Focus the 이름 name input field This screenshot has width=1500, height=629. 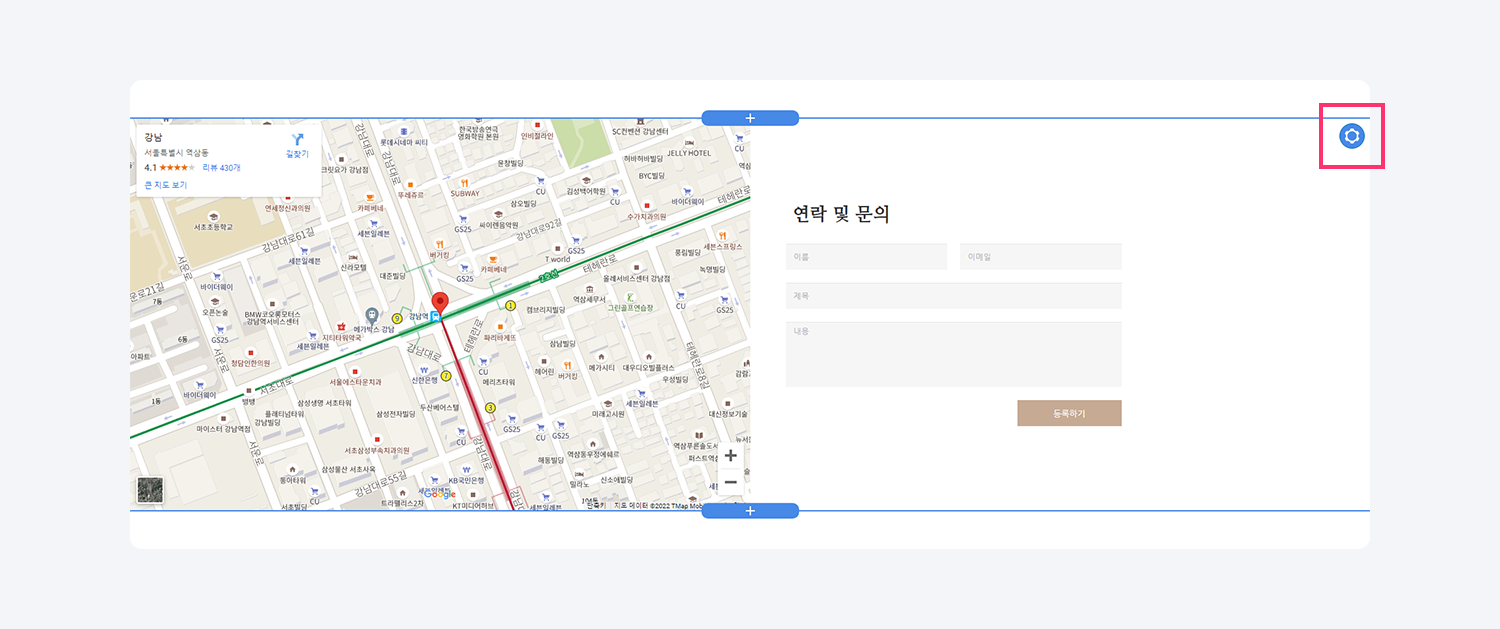(866, 257)
